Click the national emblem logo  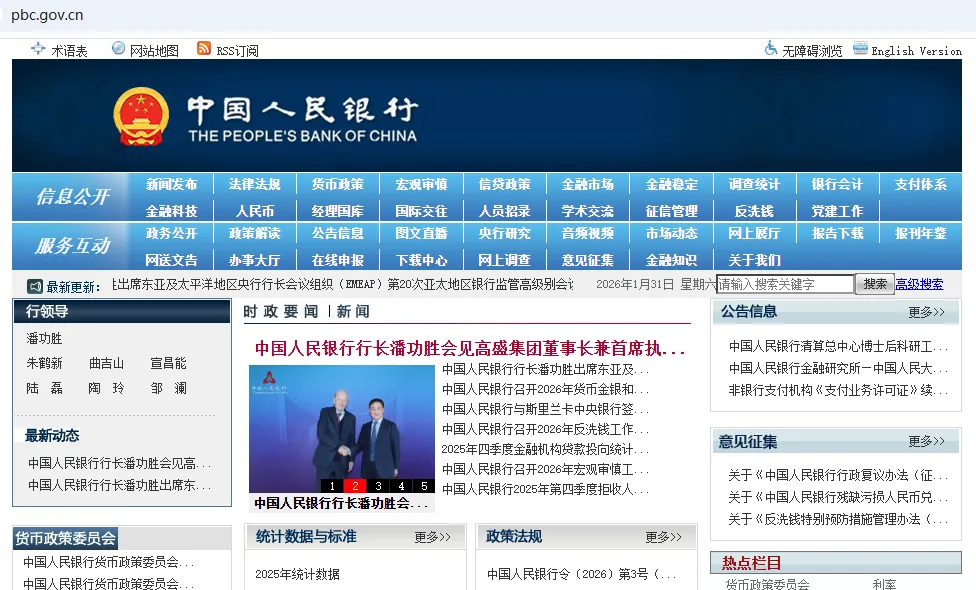(x=141, y=116)
